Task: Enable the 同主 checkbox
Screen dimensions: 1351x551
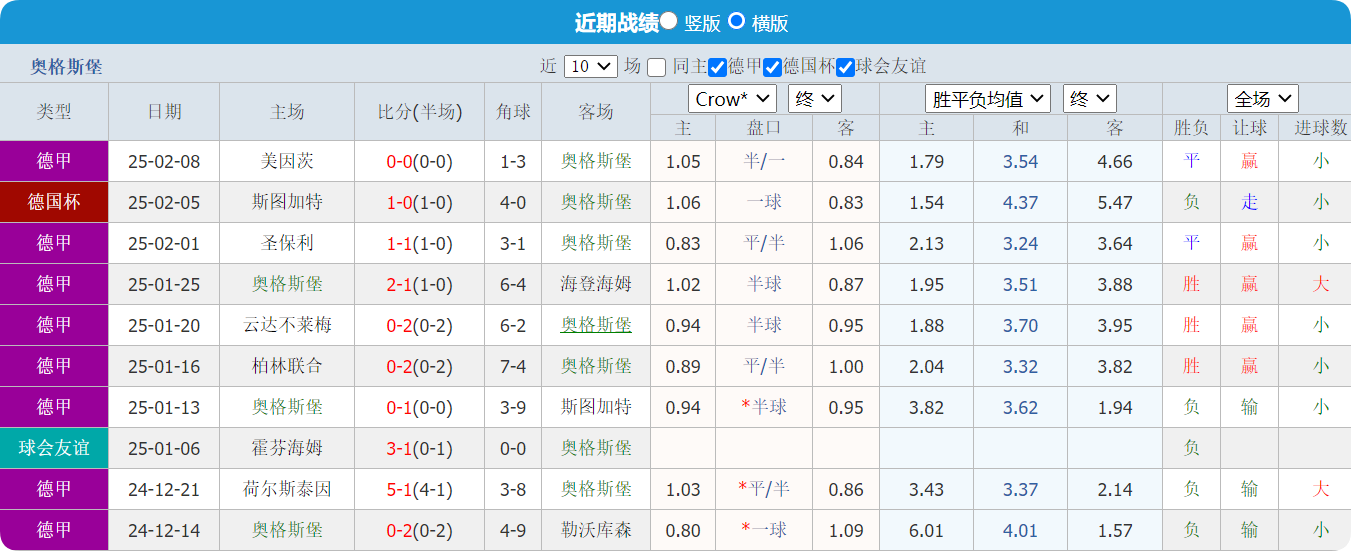Action: point(656,67)
